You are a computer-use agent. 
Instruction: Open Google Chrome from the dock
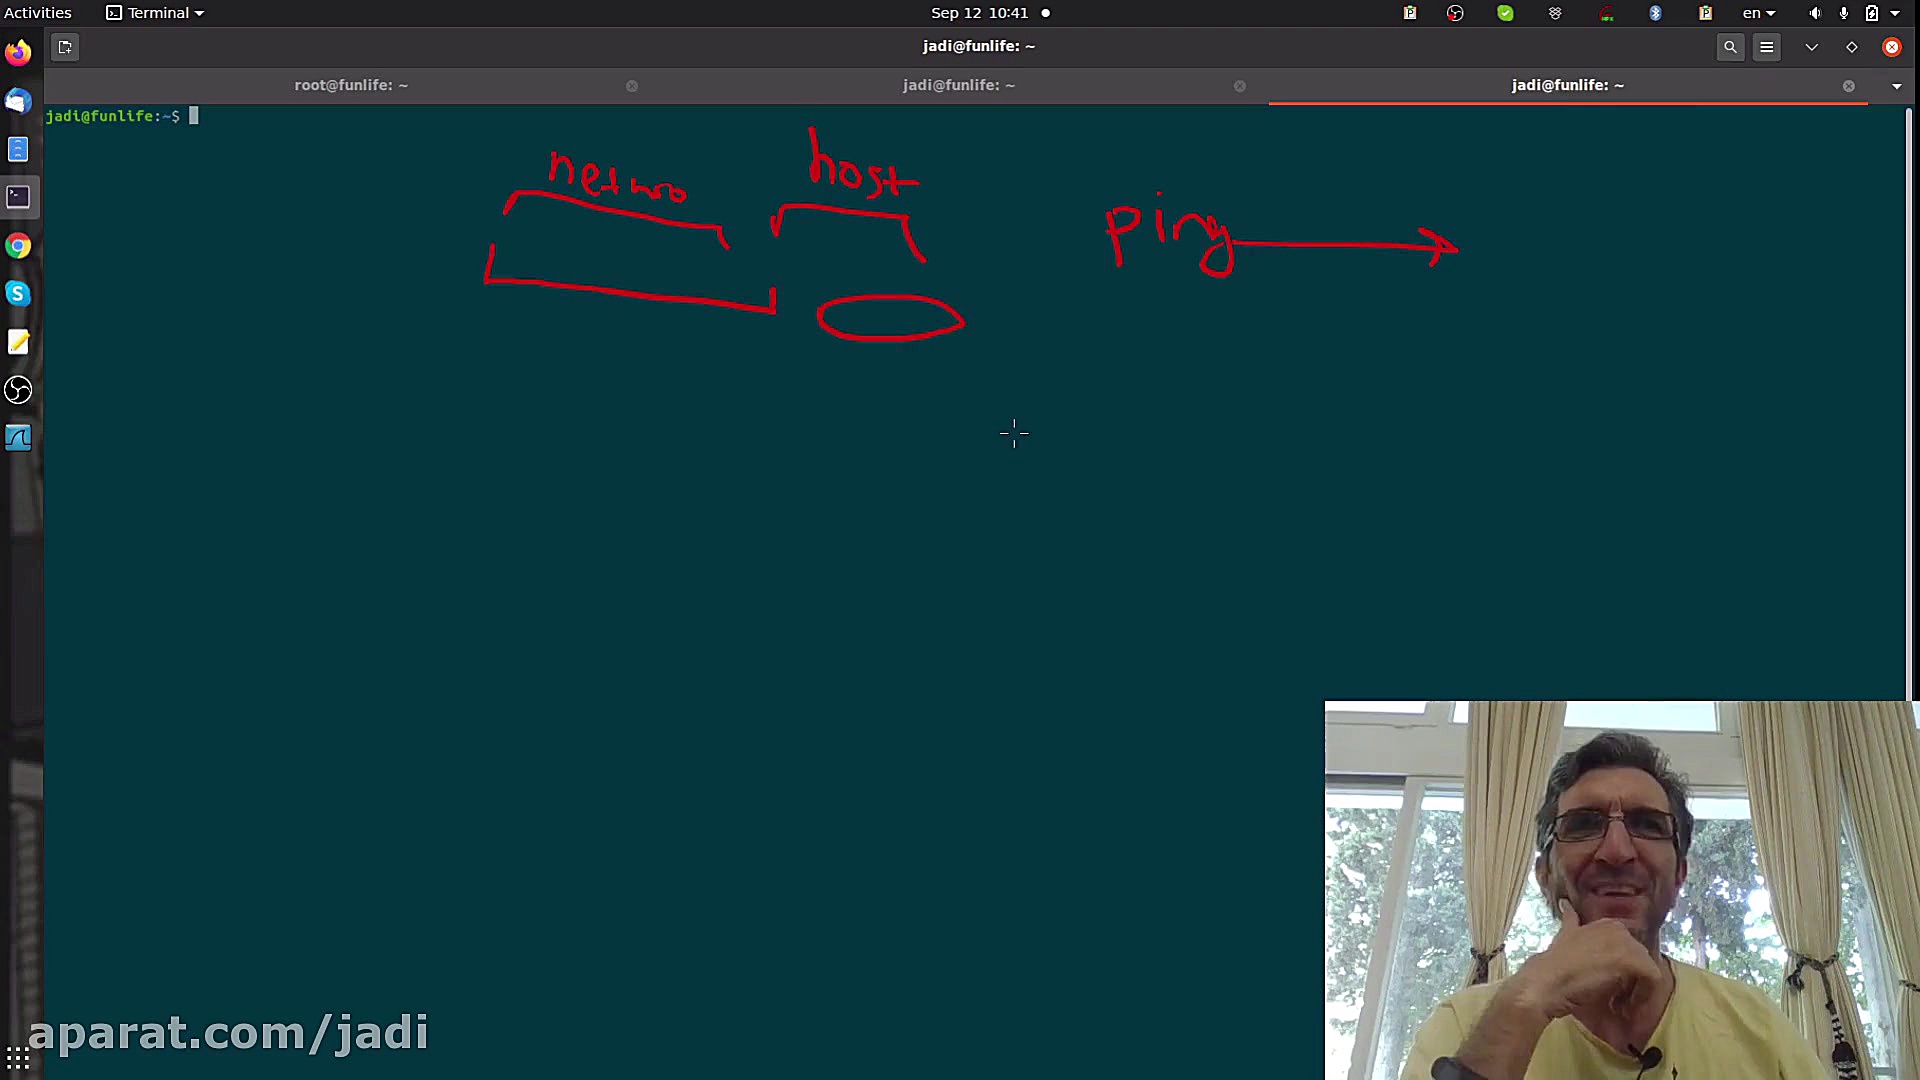coord(18,246)
